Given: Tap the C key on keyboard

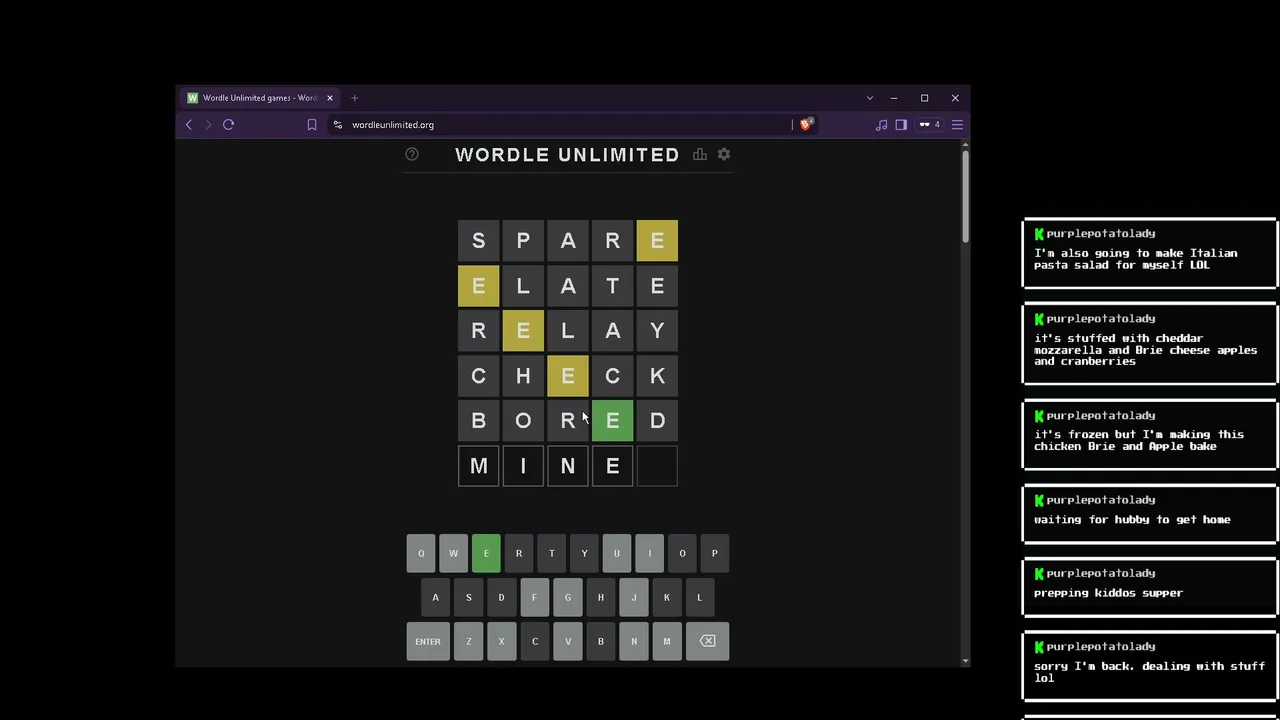Looking at the screenshot, I should (x=534, y=641).
